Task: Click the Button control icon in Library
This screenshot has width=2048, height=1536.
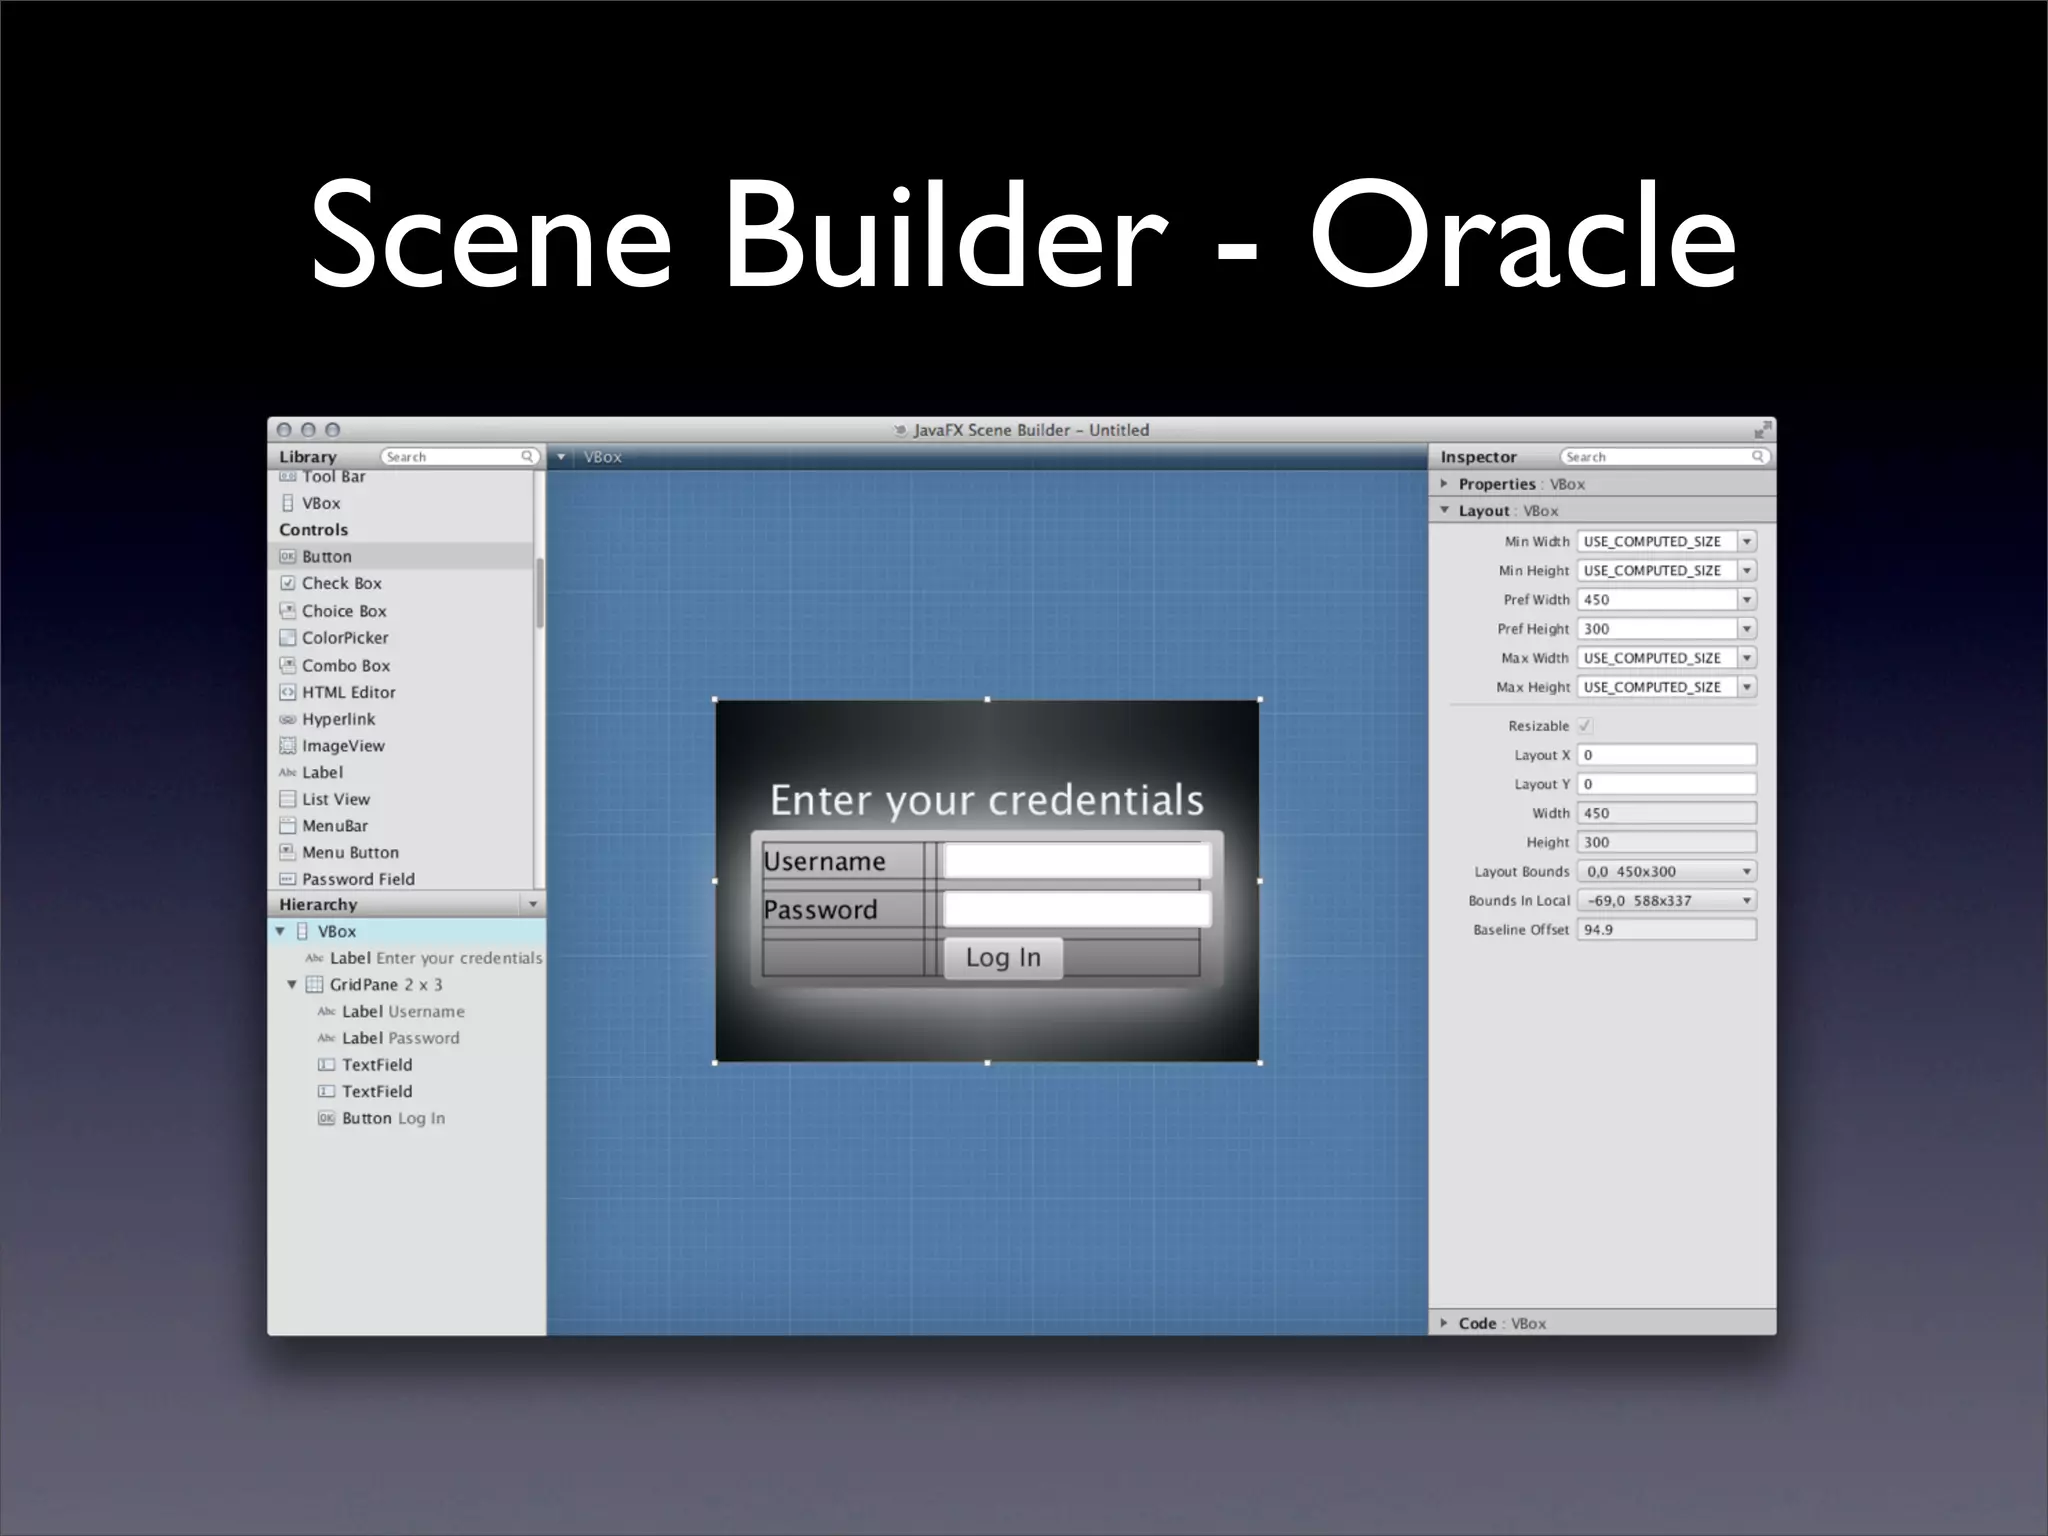Action: tap(288, 557)
